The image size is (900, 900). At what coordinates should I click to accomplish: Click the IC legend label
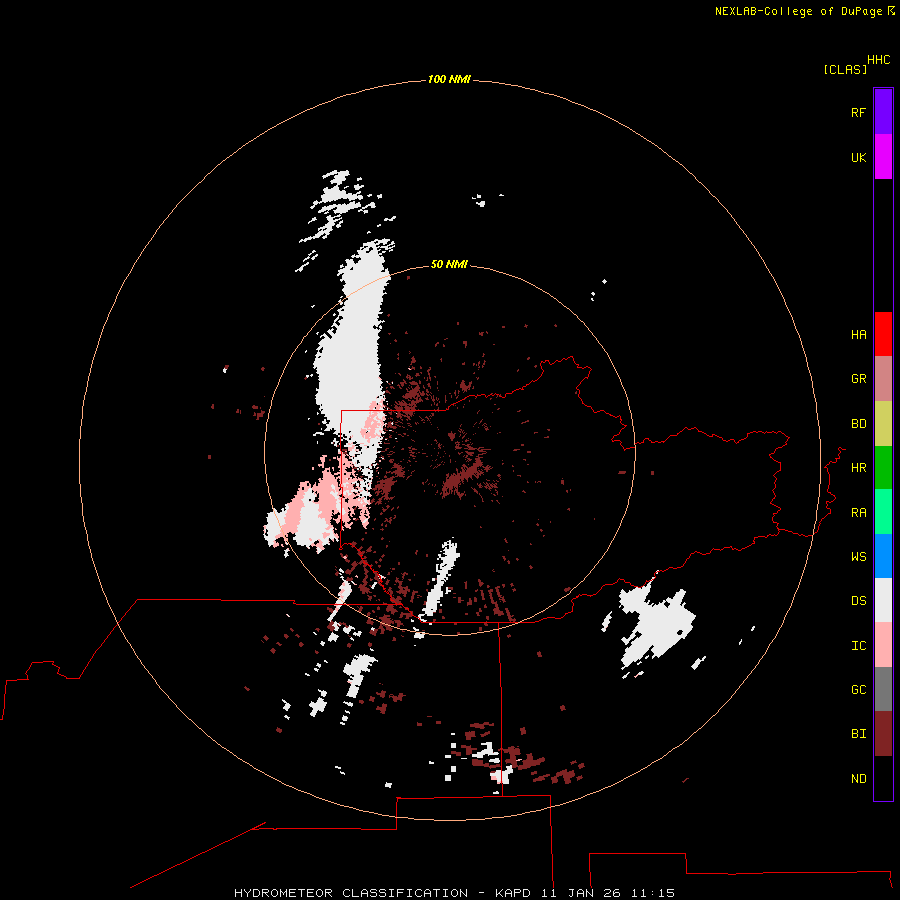[x=858, y=646]
